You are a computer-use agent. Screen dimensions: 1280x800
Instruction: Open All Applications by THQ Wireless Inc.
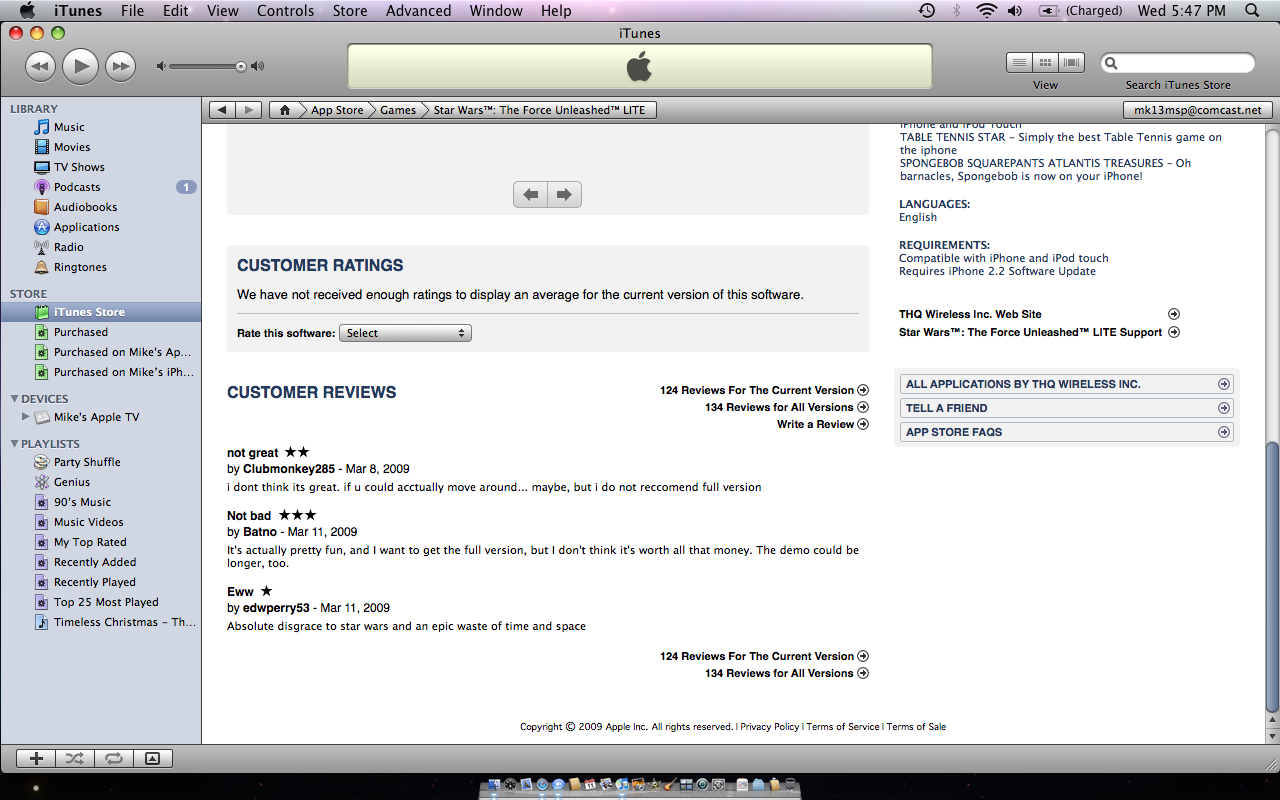pyautogui.click(x=1067, y=384)
